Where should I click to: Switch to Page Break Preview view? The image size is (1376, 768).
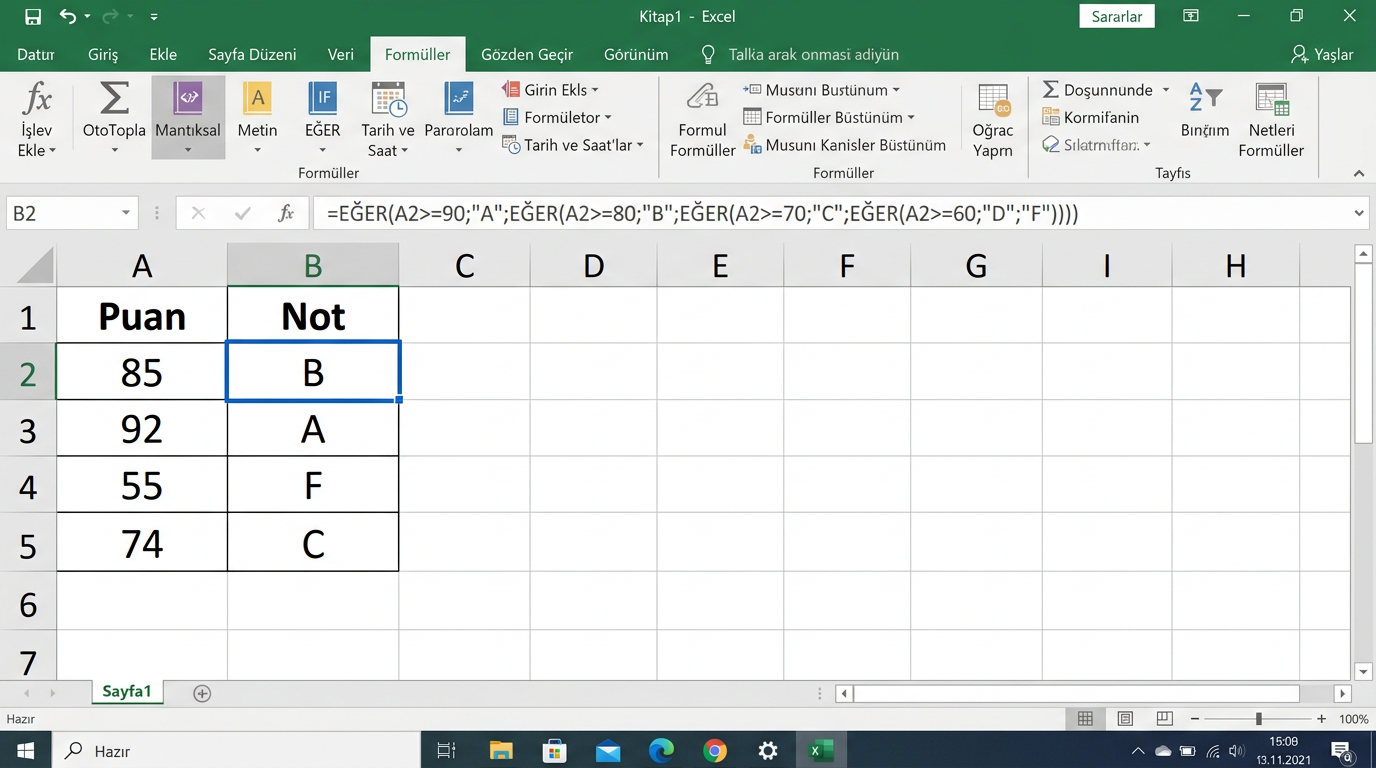click(x=1164, y=719)
